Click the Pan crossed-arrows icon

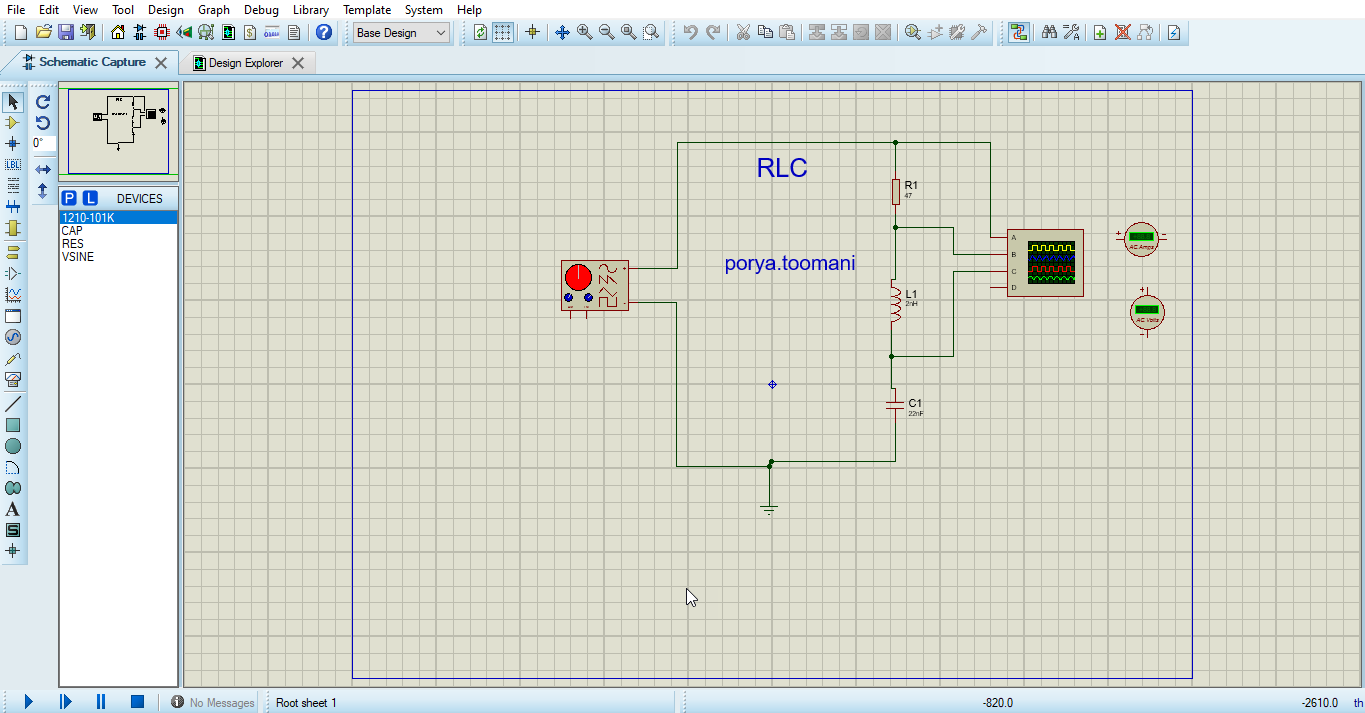click(x=562, y=32)
